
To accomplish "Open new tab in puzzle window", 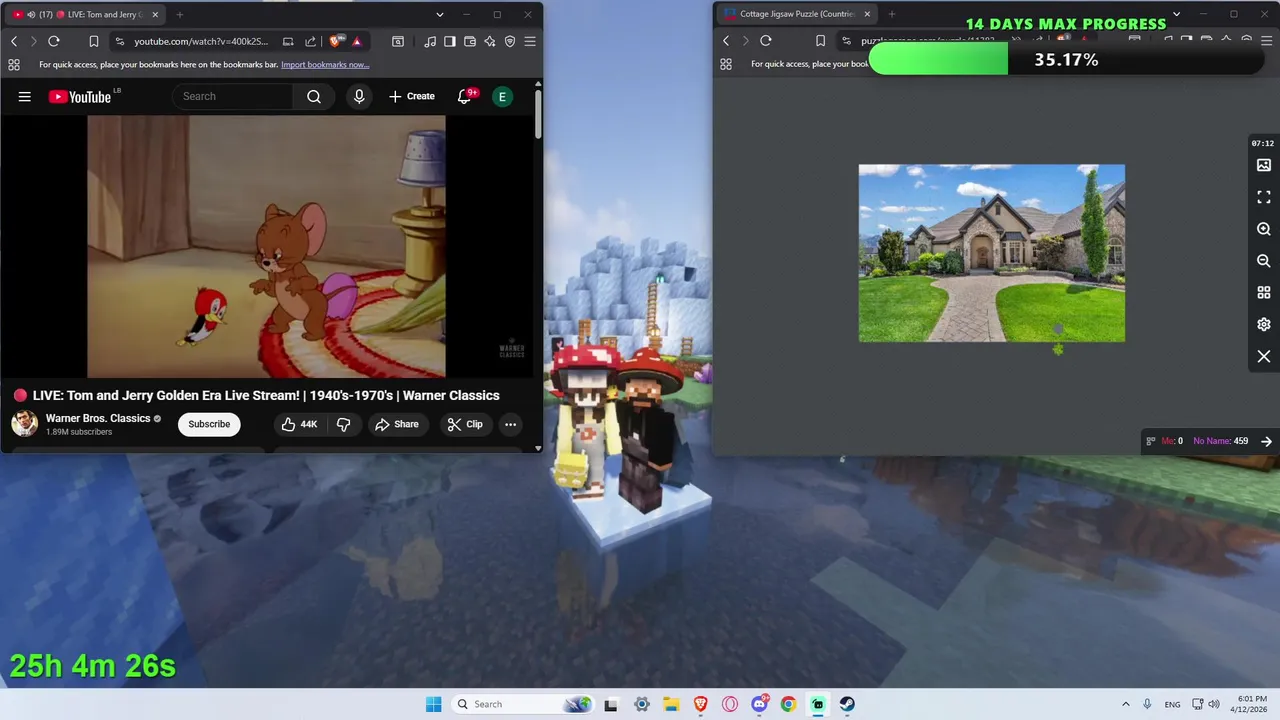I will 892,14.
